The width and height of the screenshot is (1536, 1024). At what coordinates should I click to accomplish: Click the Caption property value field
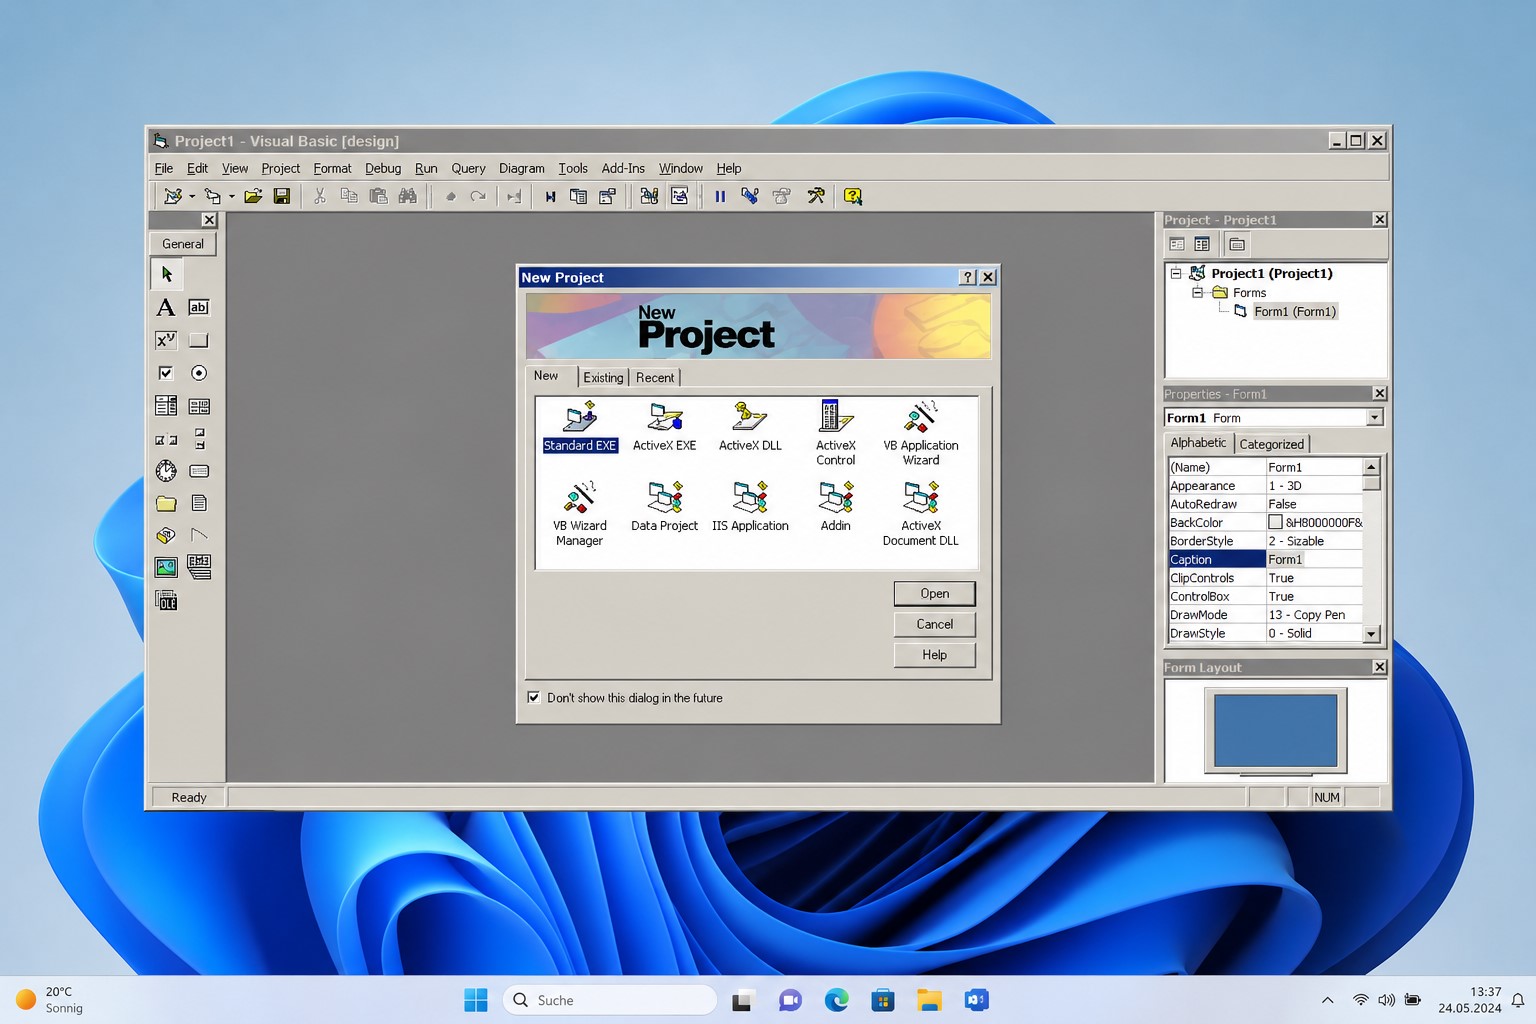point(1314,559)
